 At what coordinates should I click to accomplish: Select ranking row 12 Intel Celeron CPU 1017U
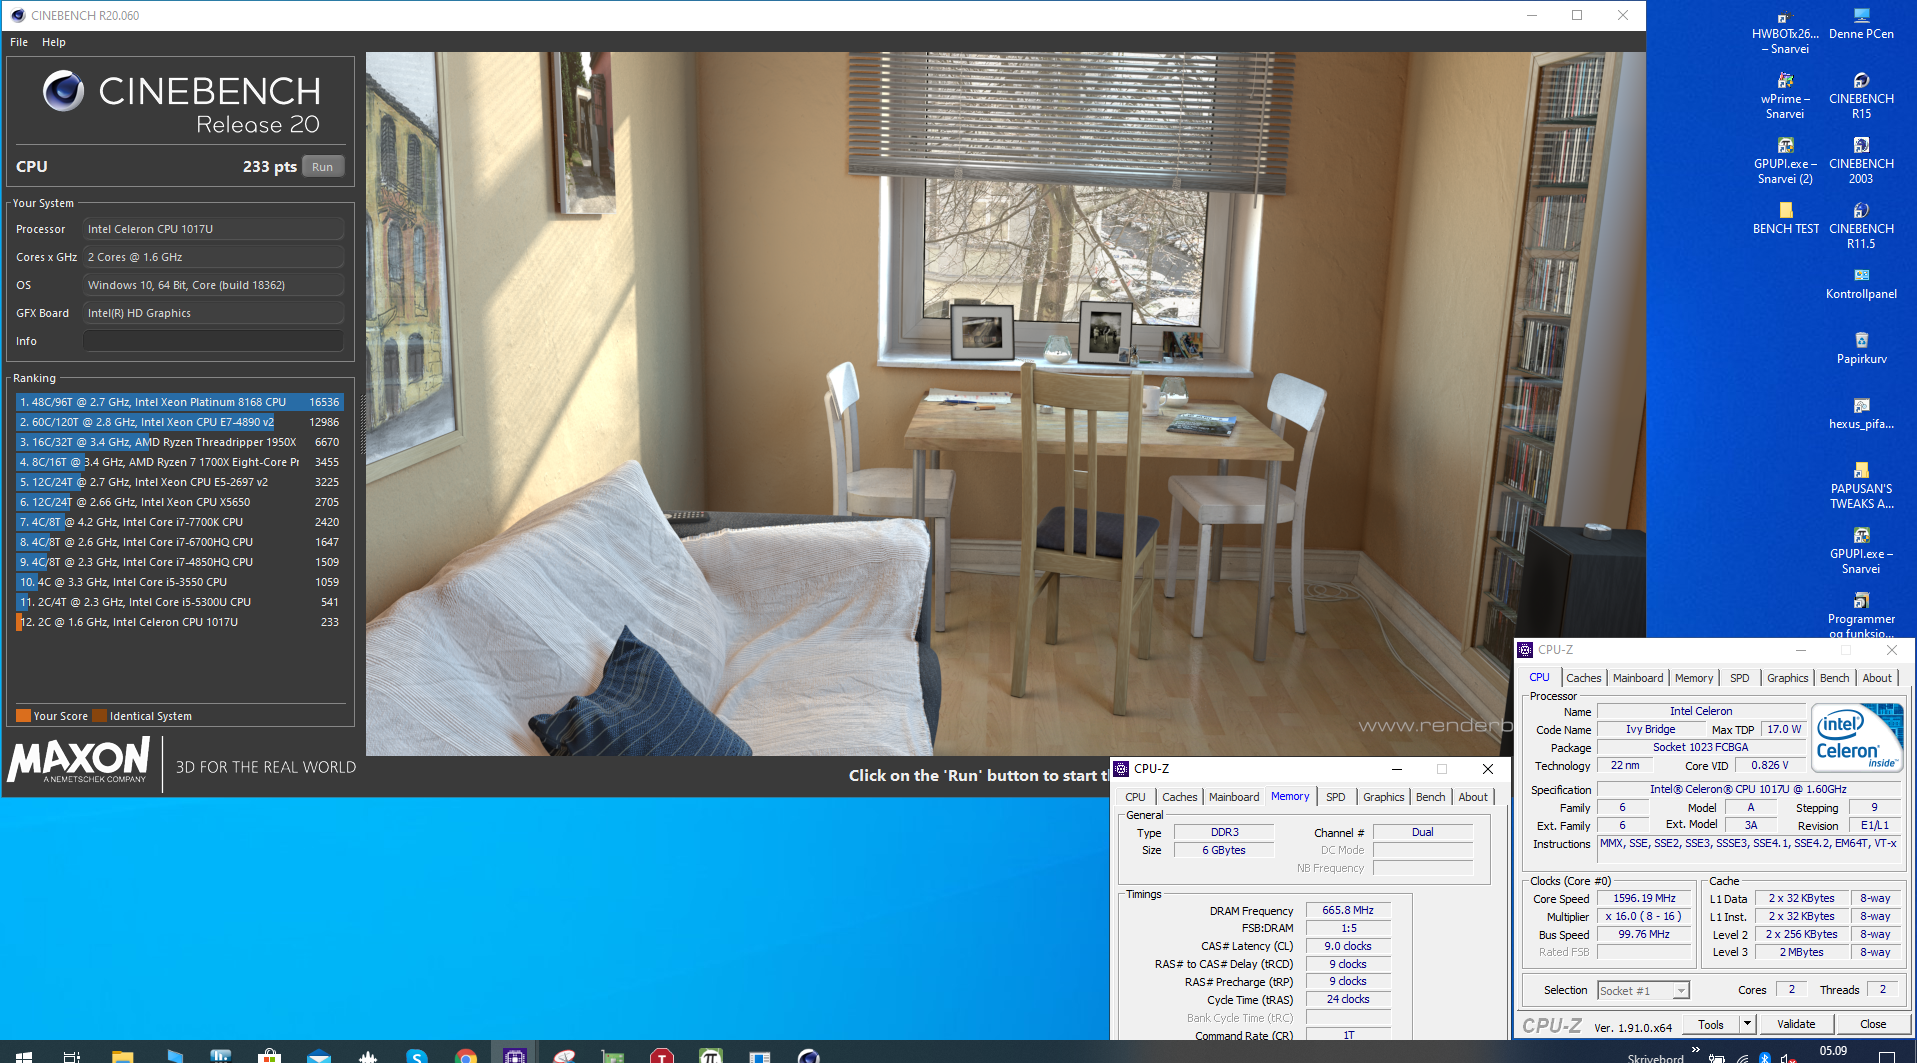pos(180,622)
